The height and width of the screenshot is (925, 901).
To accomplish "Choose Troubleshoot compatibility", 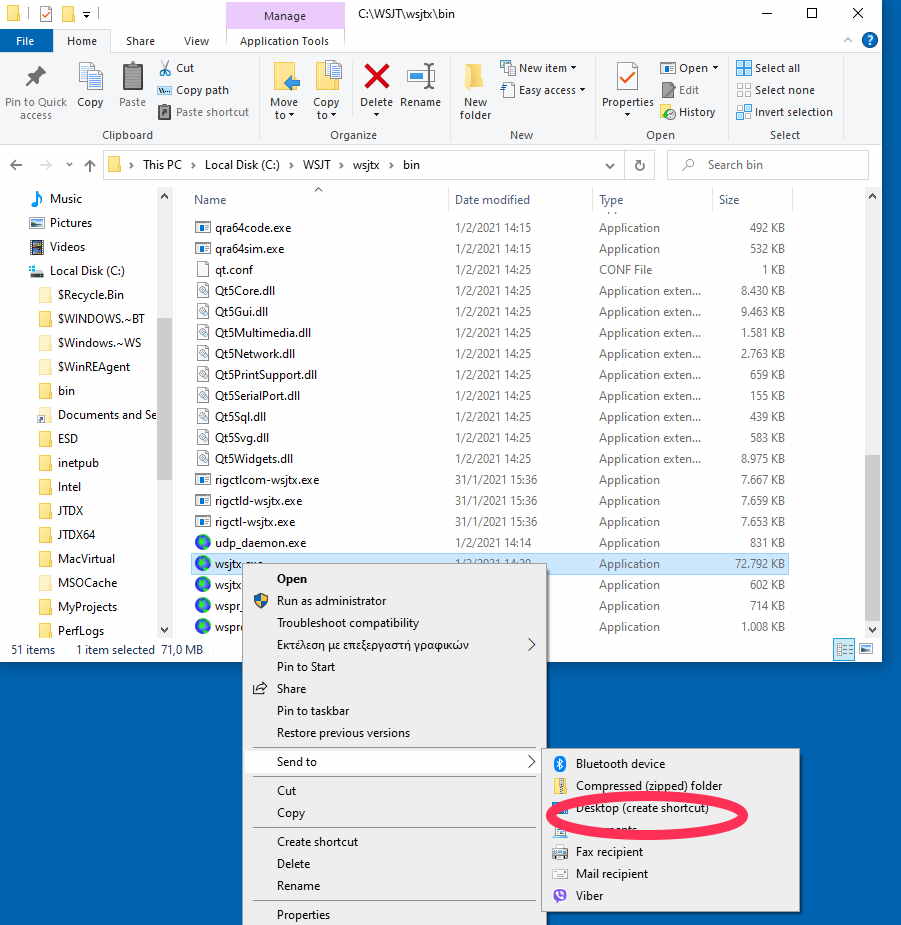I will 348,623.
